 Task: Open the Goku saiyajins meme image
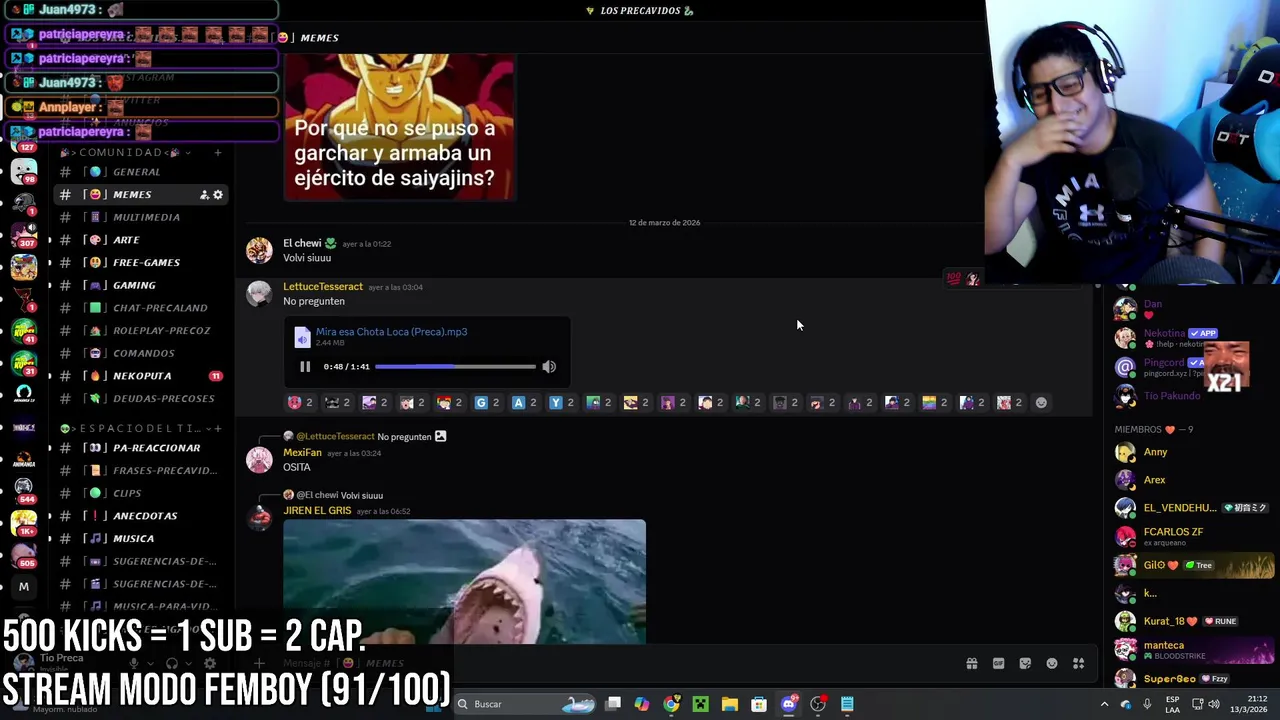(x=399, y=127)
